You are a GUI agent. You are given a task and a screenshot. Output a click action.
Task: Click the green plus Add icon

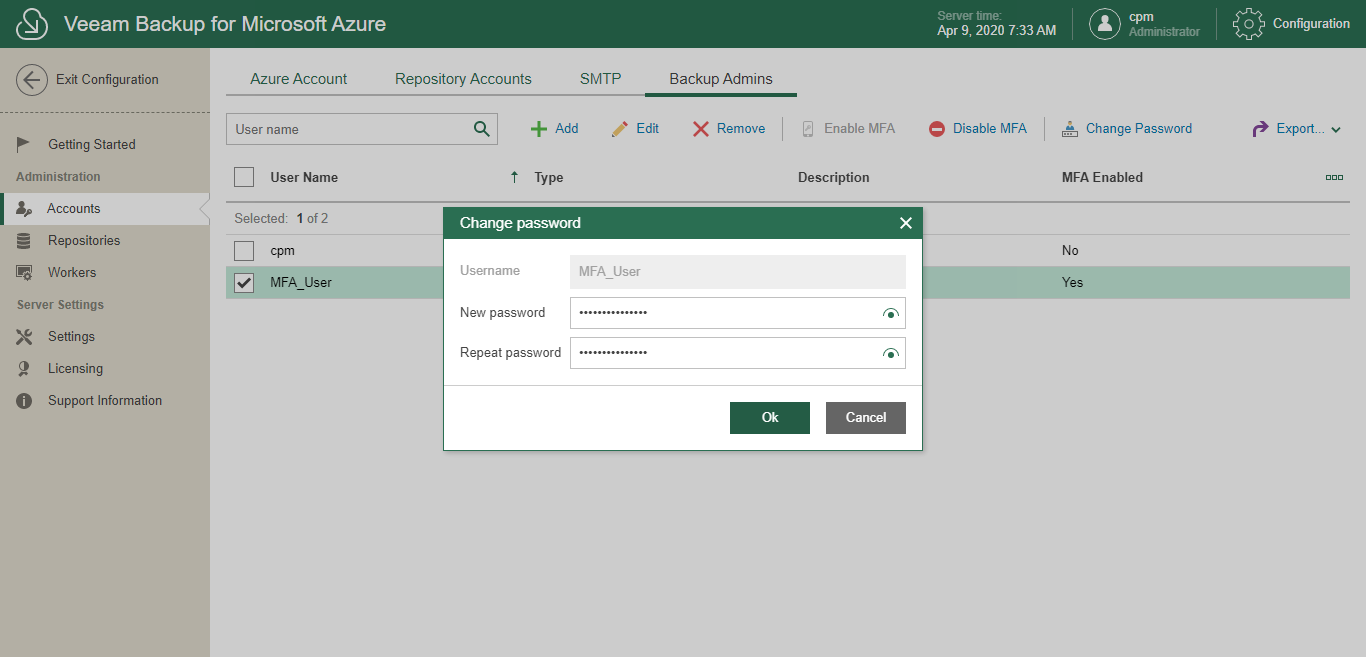(x=539, y=129)
